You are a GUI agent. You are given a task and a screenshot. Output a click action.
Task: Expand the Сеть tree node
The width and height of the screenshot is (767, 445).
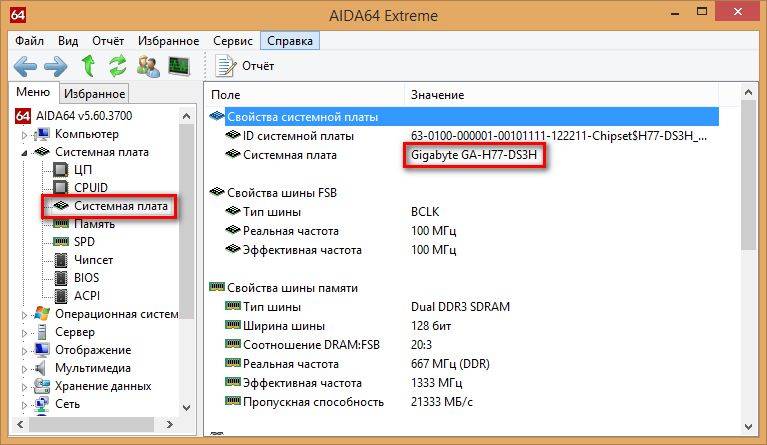coord(24,405)
